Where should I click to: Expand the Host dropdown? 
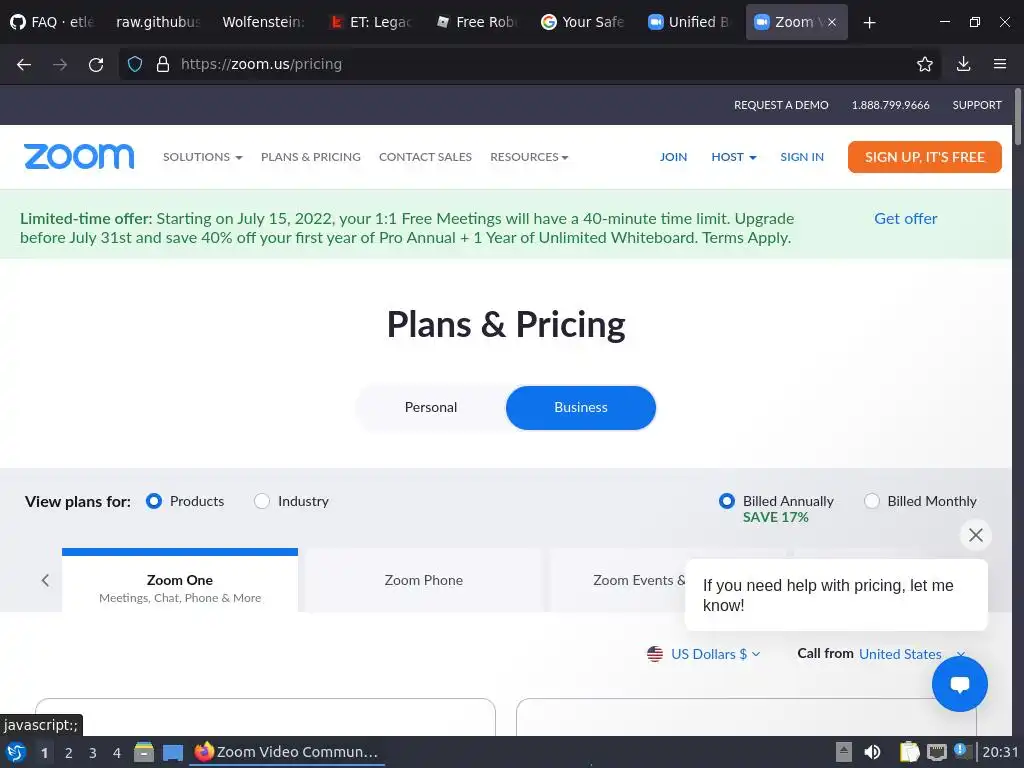[x=733, y=157]
